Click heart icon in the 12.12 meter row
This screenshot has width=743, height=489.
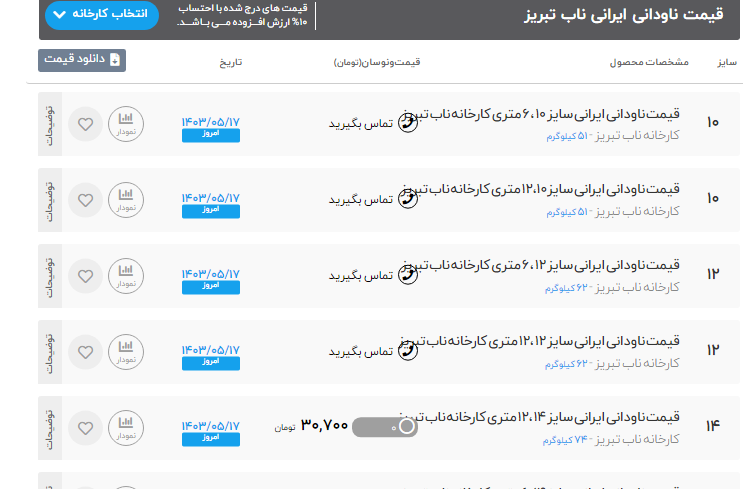(86, 351)
